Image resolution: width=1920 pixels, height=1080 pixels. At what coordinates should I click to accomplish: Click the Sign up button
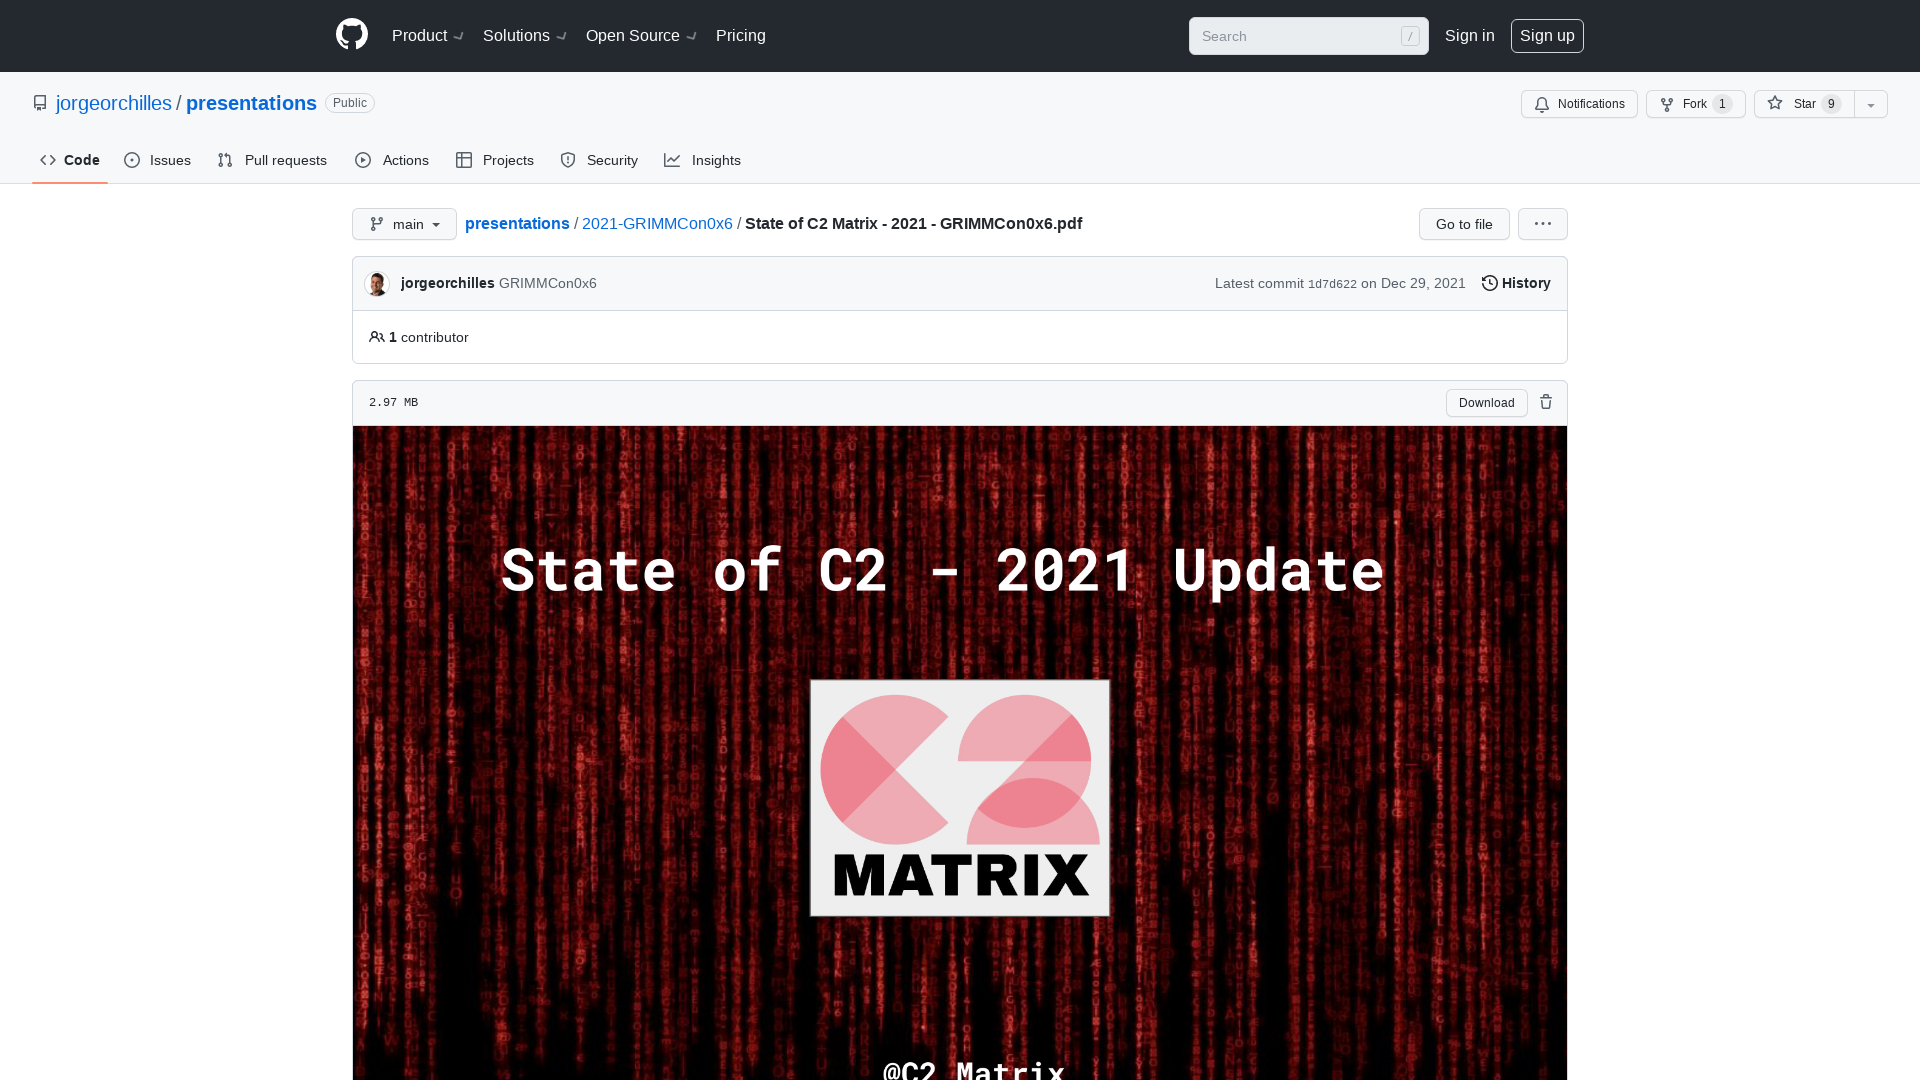pyautogui.click(x=1547, y=35)
